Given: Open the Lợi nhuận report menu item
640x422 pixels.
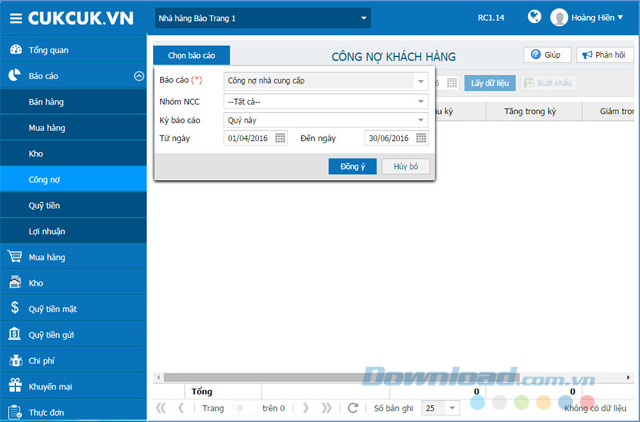Looking at the screenshot, I should (x=47, y=231).
